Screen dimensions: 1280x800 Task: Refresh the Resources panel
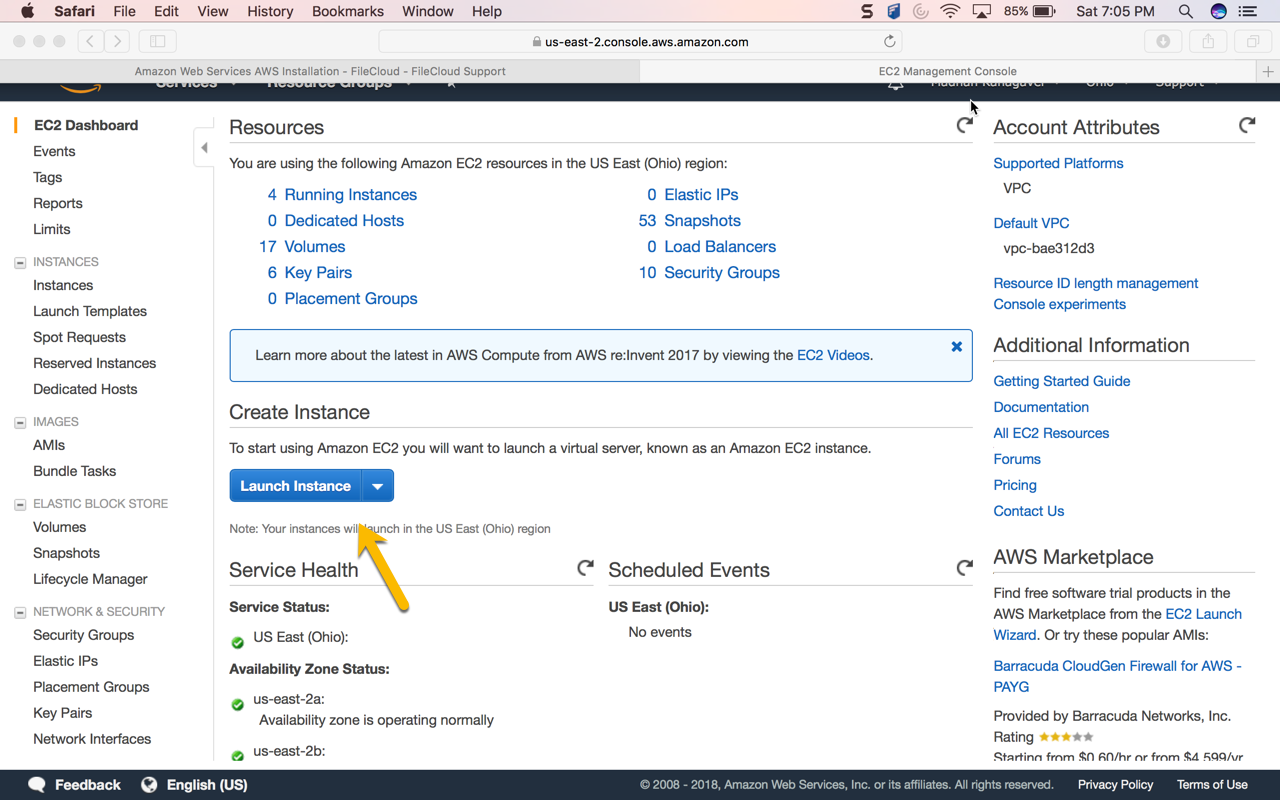pos(964,125)
